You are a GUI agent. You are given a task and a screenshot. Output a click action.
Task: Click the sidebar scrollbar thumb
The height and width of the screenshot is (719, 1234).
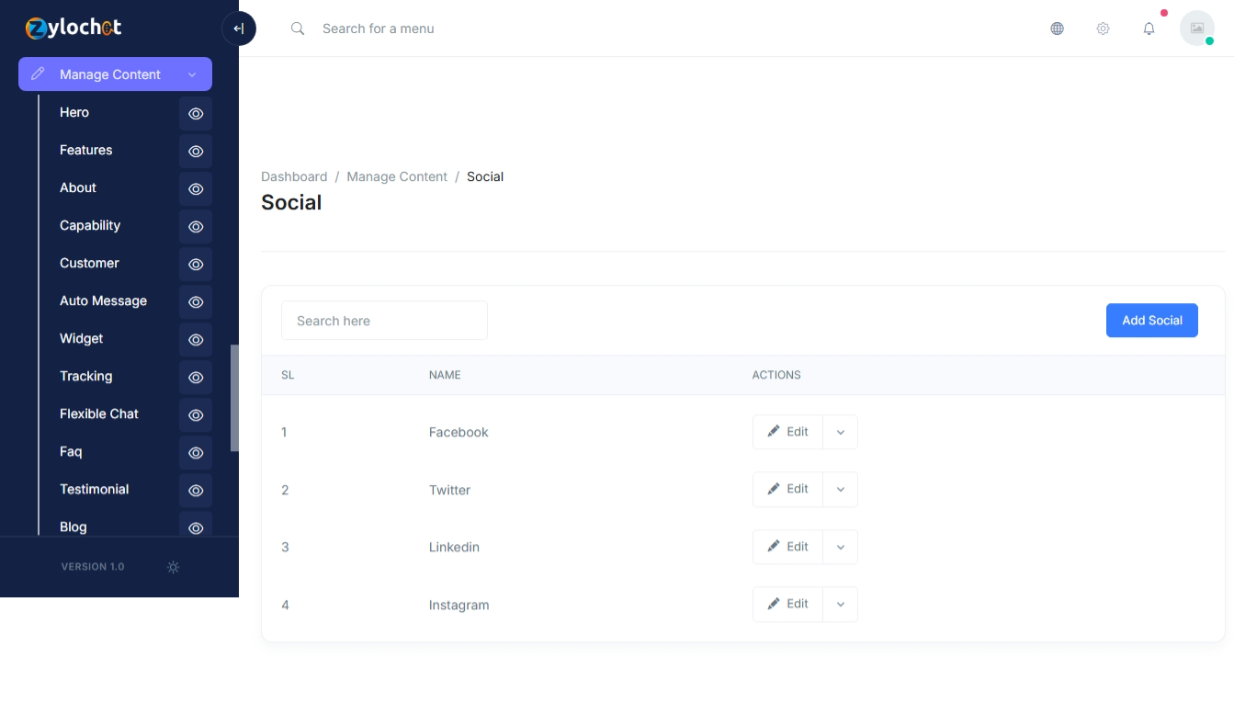pos(235,398)
